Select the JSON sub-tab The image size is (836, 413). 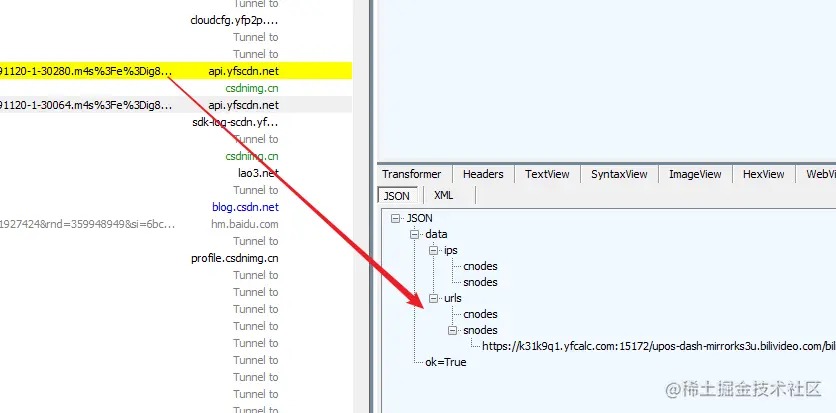pyautogui.click(x=397, y=196)
